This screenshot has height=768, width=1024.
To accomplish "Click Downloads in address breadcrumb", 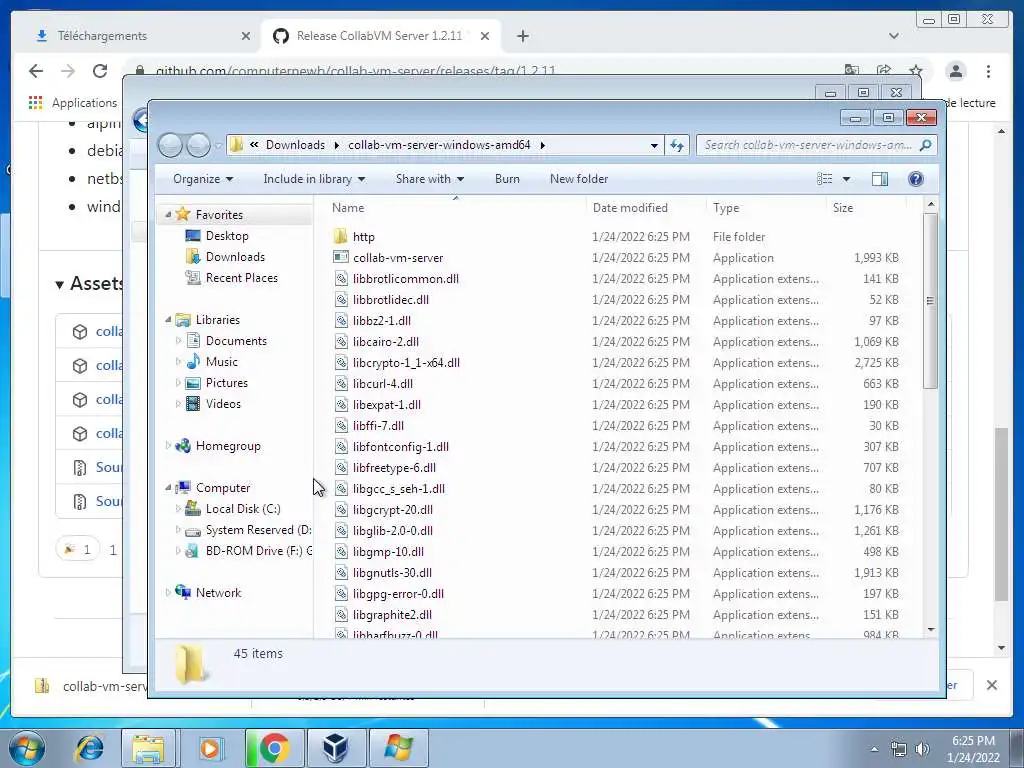I will point(295,145).
